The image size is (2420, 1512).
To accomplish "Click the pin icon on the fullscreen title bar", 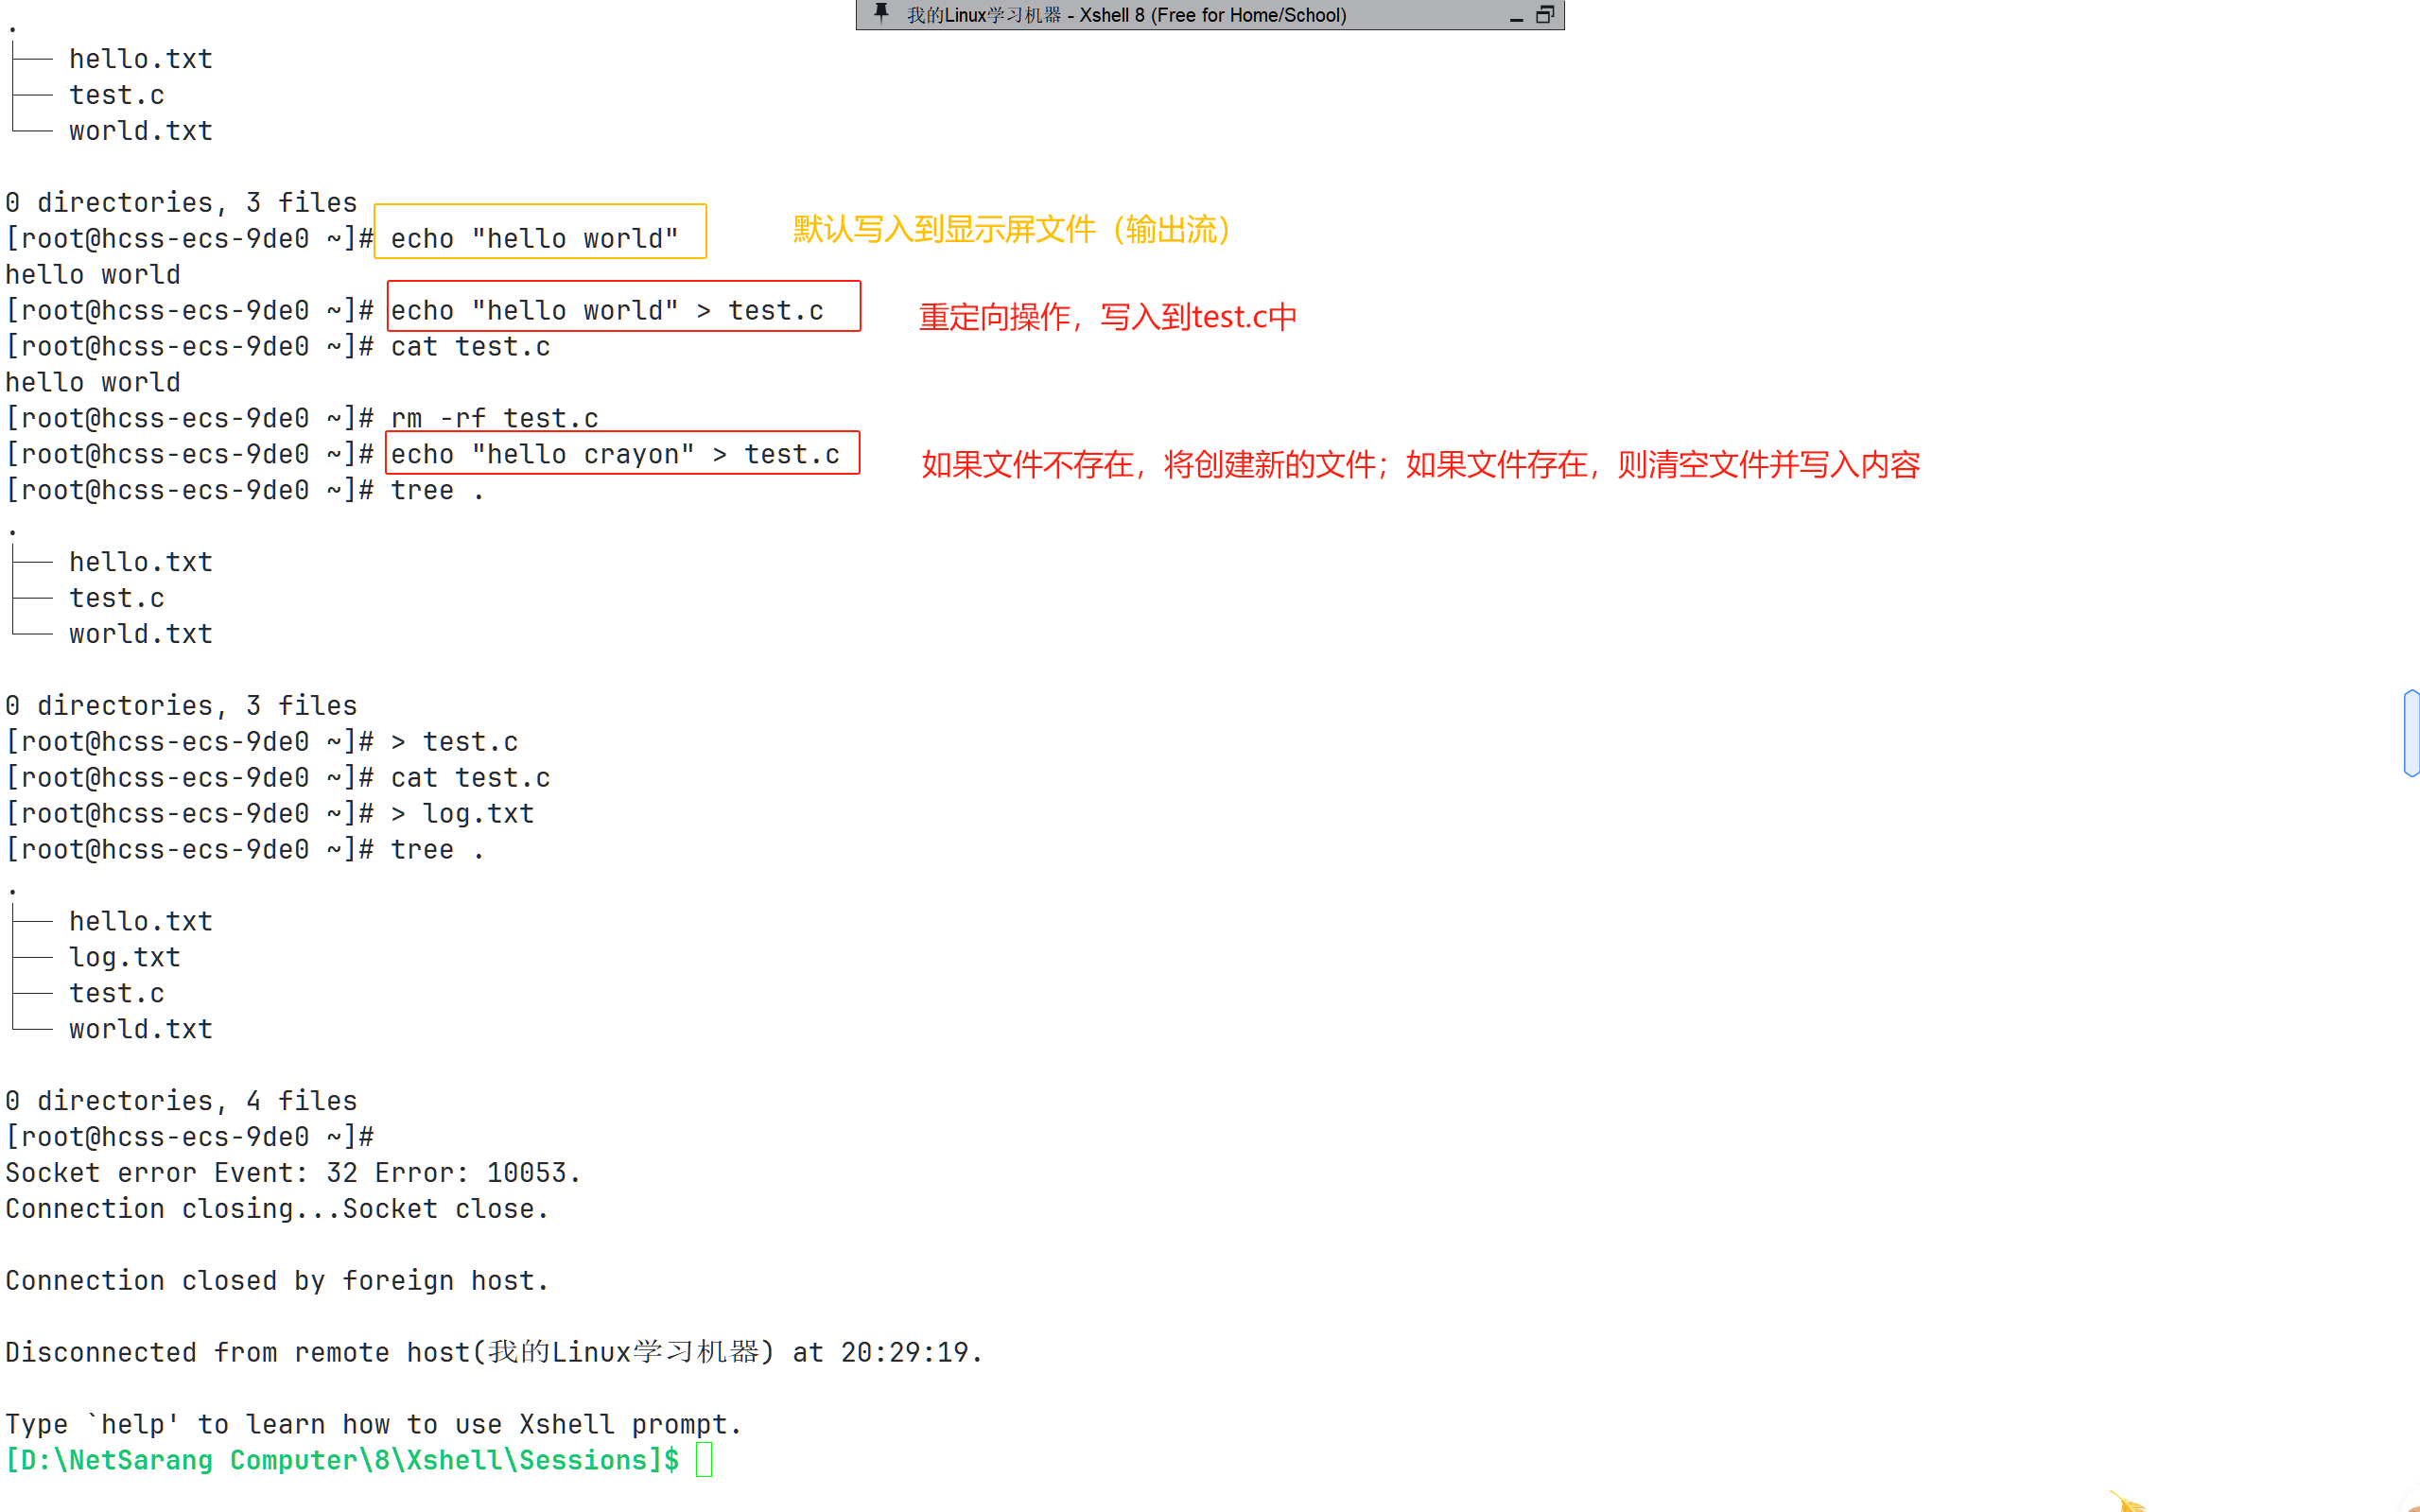I will 881,13.
